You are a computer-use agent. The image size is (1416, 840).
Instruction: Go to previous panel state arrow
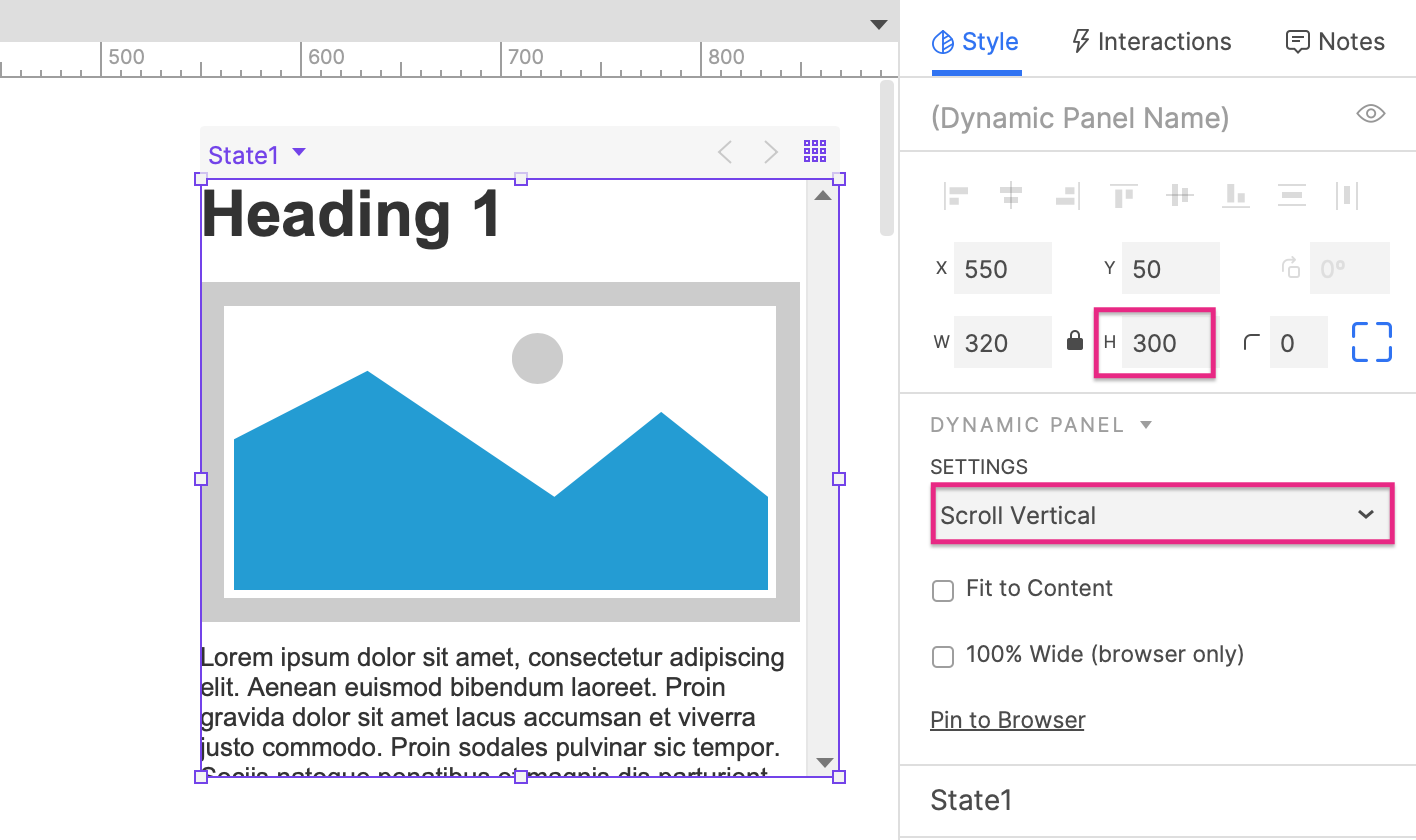(725, 152)
